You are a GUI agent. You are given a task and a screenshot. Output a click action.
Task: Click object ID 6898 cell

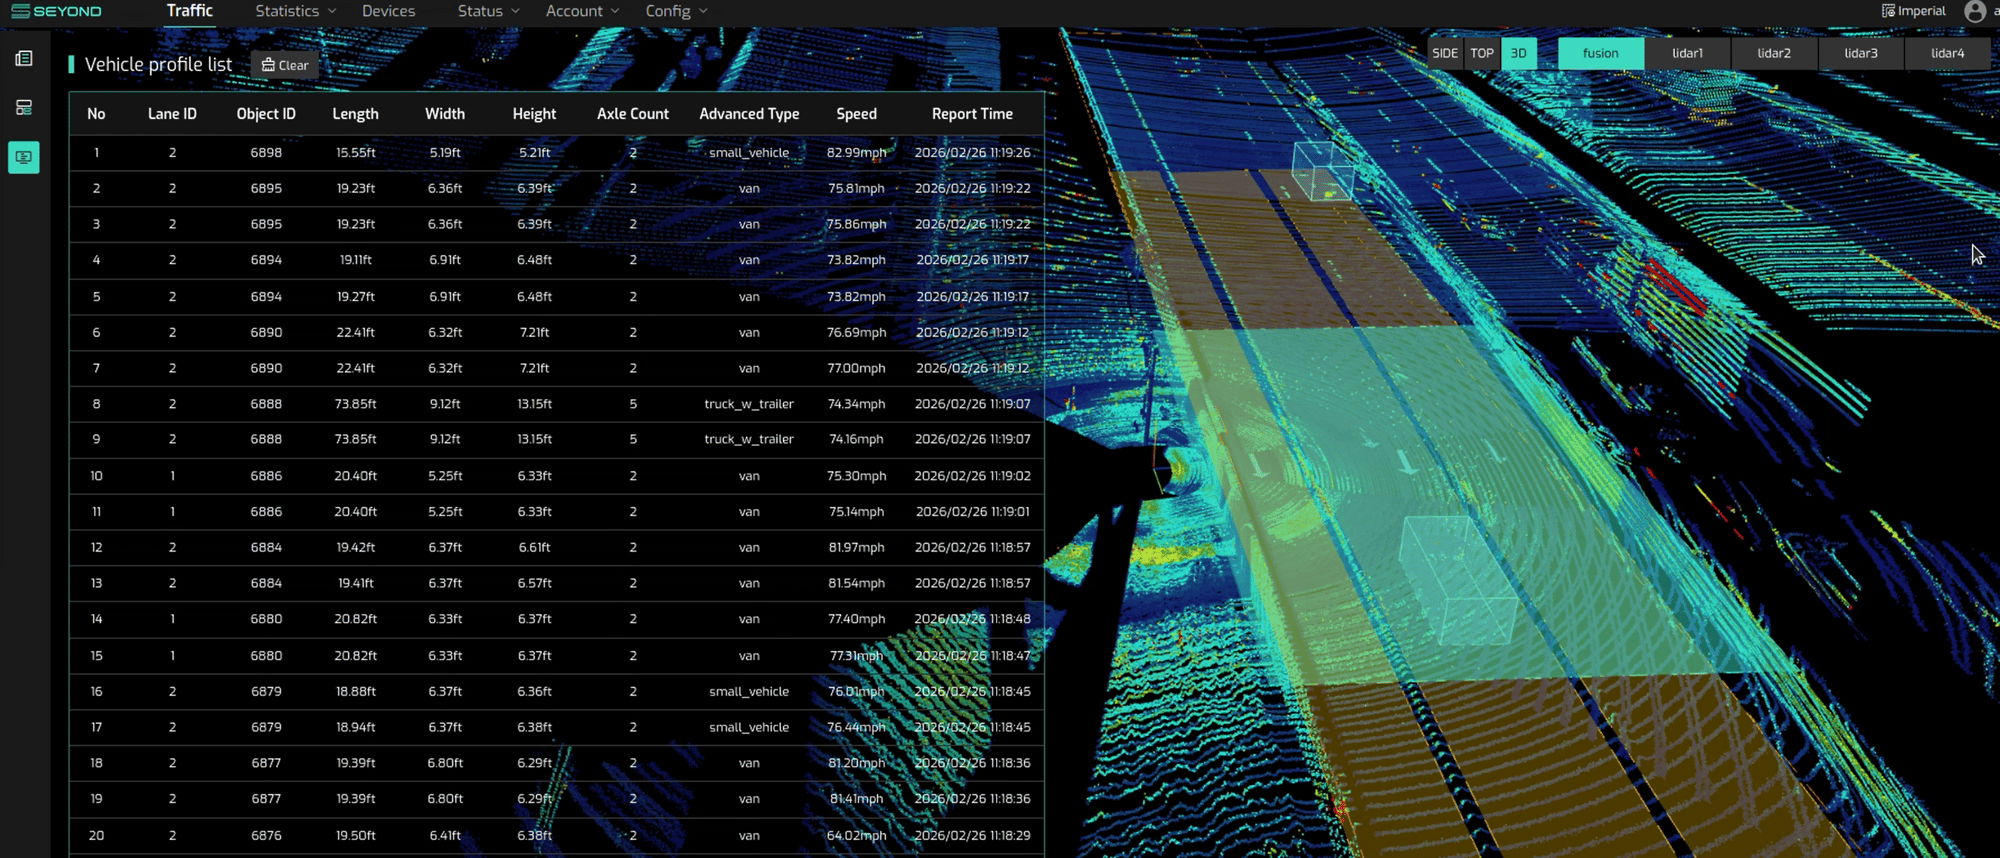tap(266, 153)
